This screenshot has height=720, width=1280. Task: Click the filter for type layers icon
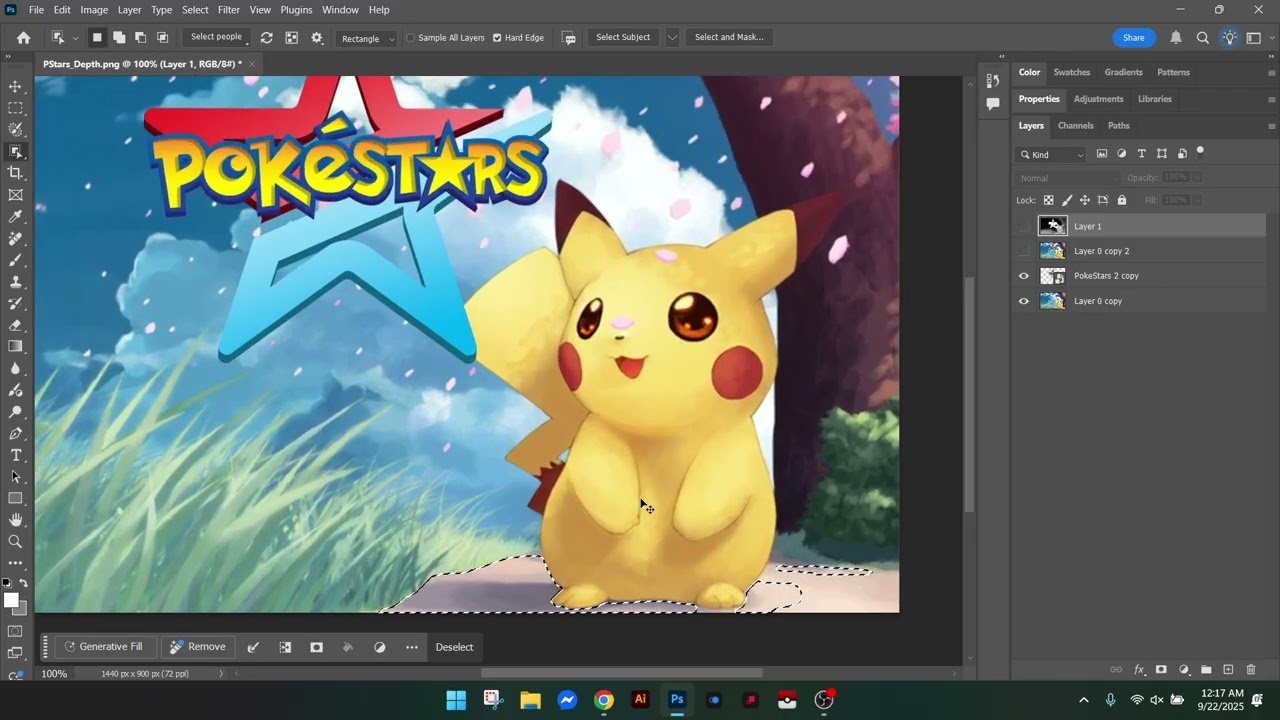[x=1141, y=154]
